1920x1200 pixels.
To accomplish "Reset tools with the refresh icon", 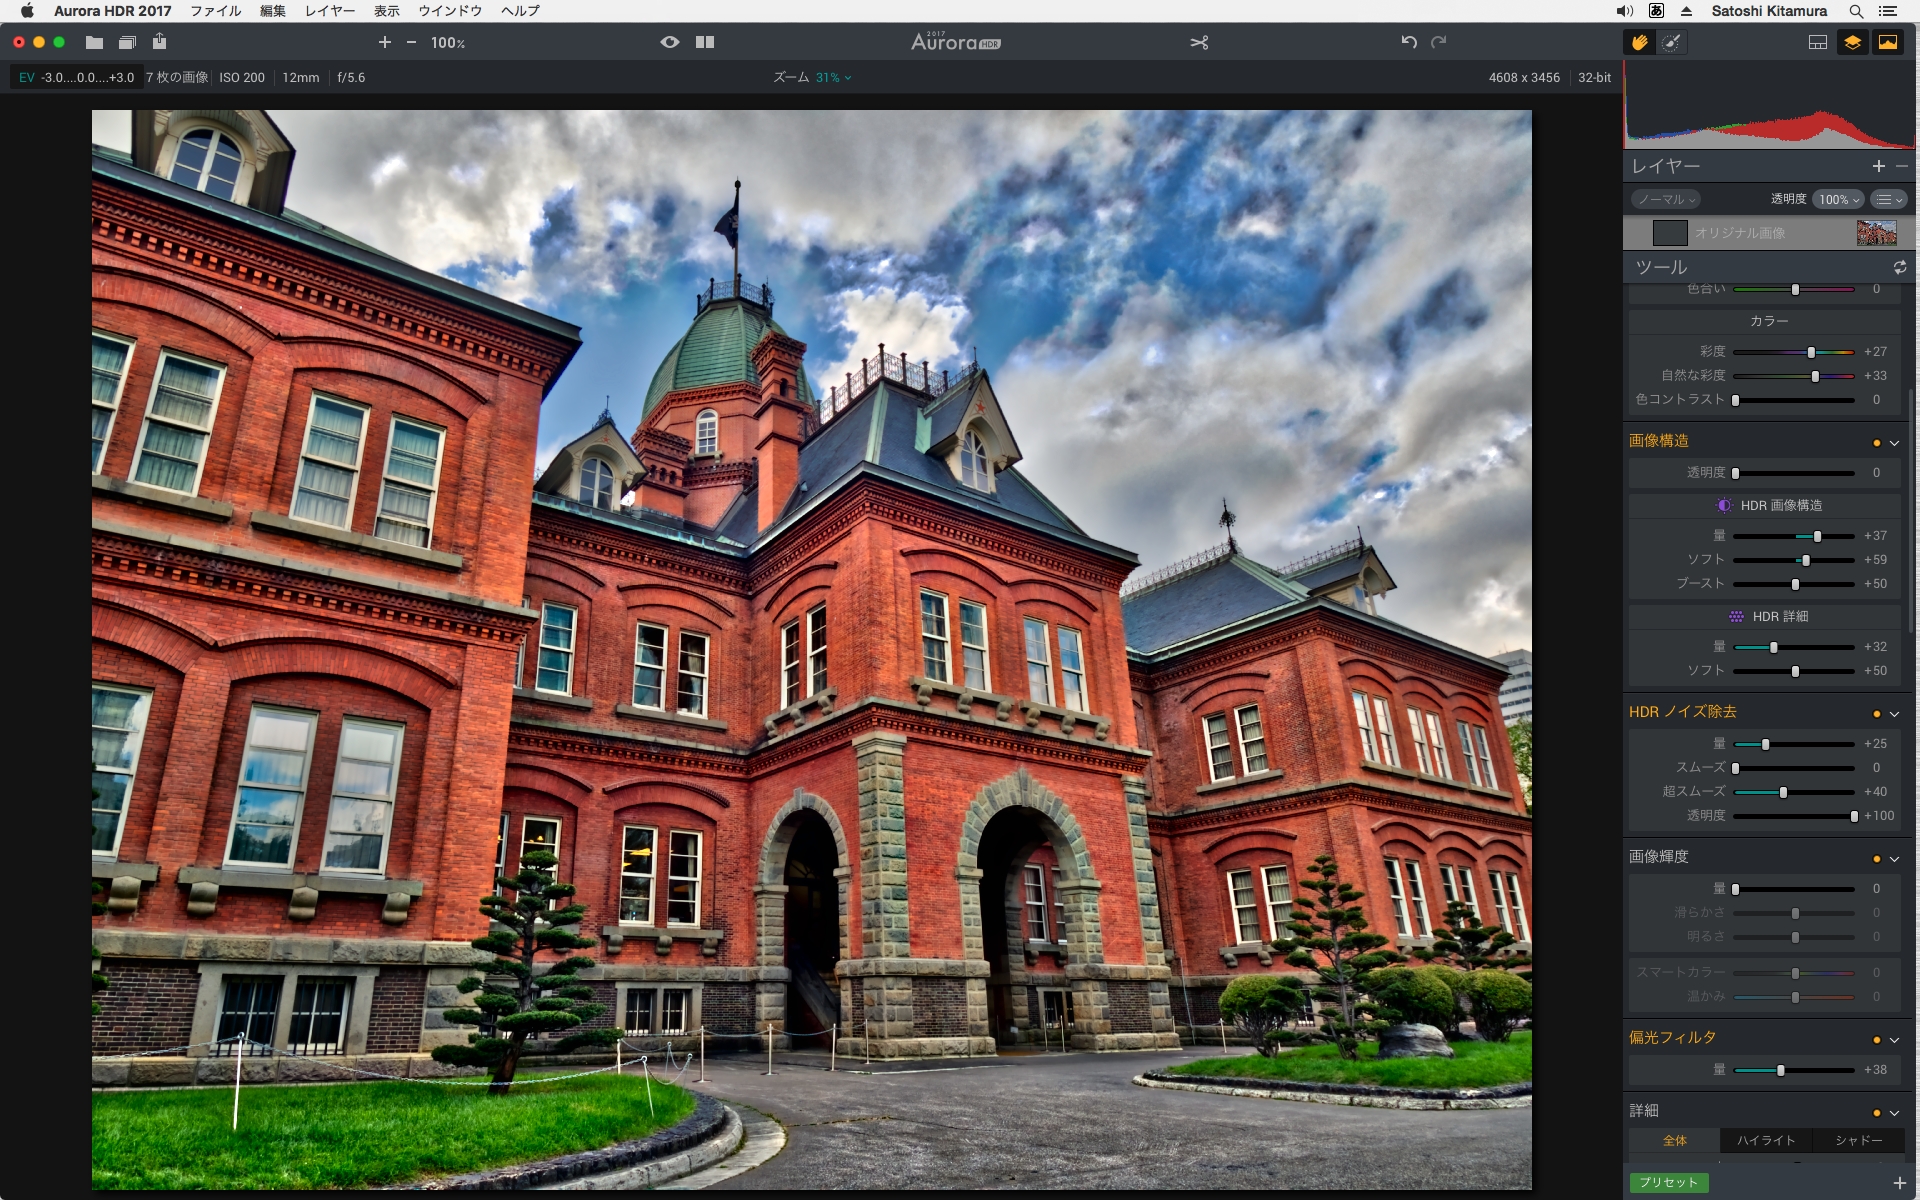I will tap(1899, 267).
